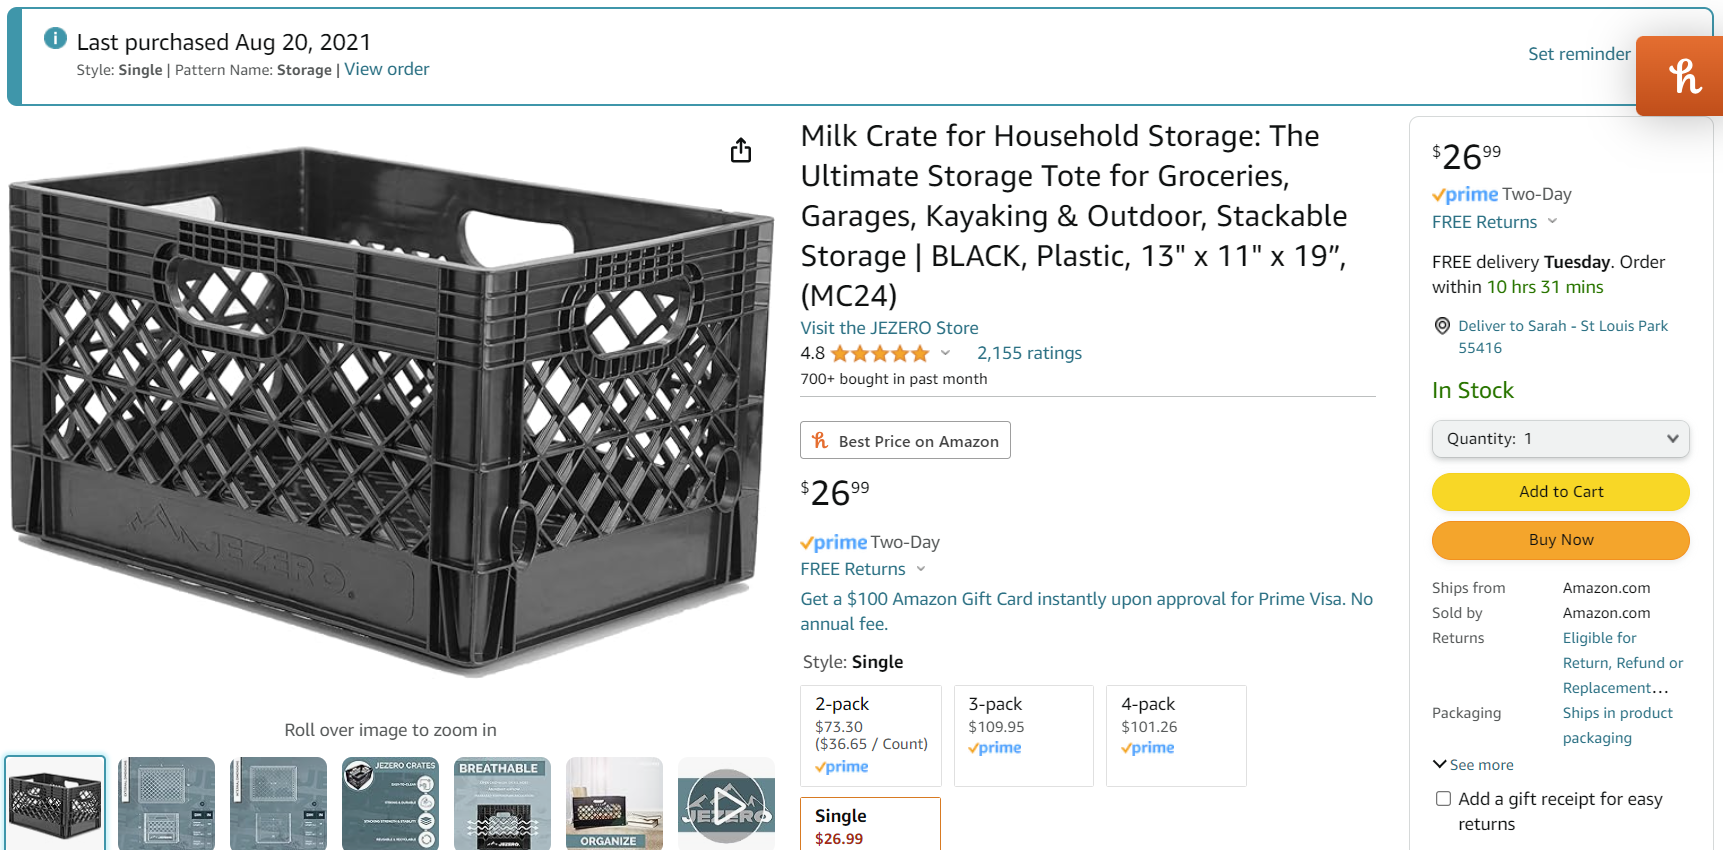Click the Set reminder link
The image size is (1723, 850).
pos(1578,54)
